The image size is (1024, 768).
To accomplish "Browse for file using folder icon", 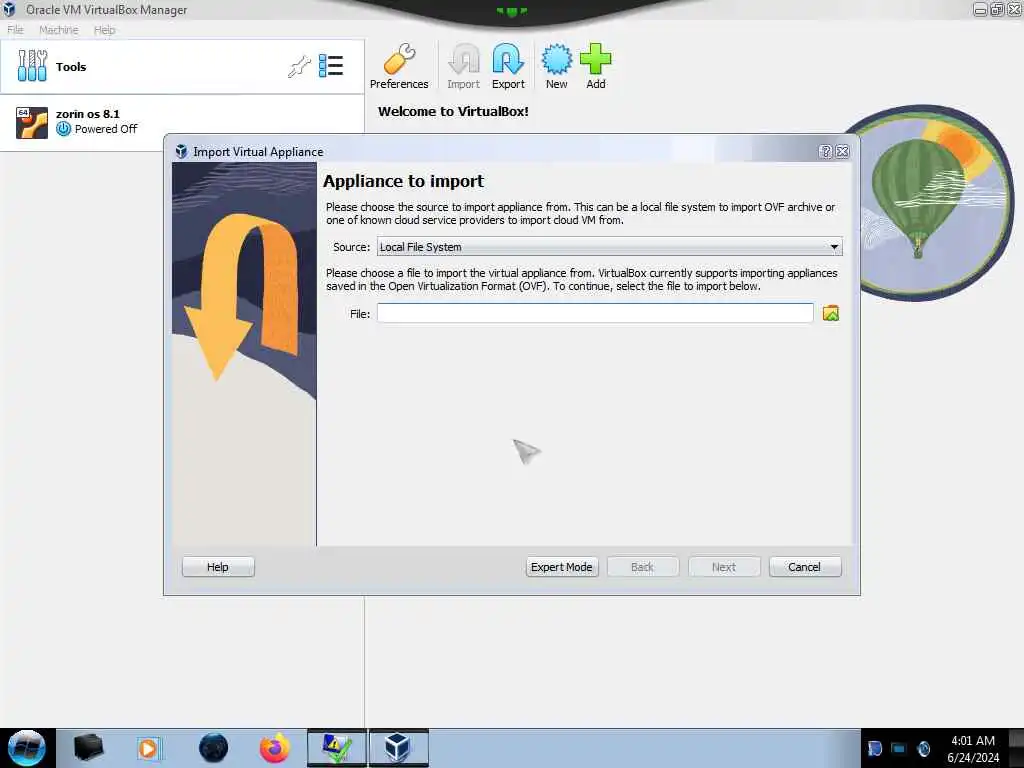I will 831,313.
